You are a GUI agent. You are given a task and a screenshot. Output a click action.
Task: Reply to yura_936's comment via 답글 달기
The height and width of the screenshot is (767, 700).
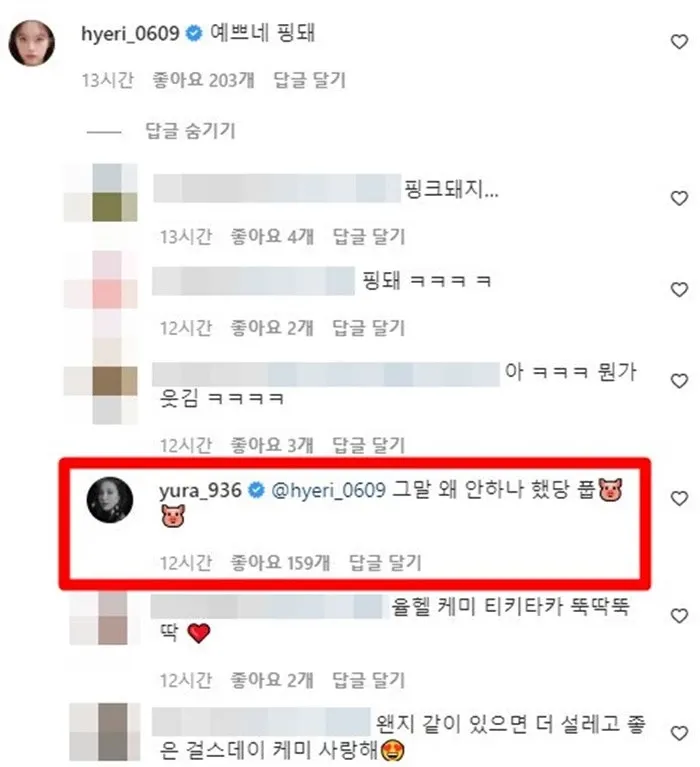(x=385, y=563)
